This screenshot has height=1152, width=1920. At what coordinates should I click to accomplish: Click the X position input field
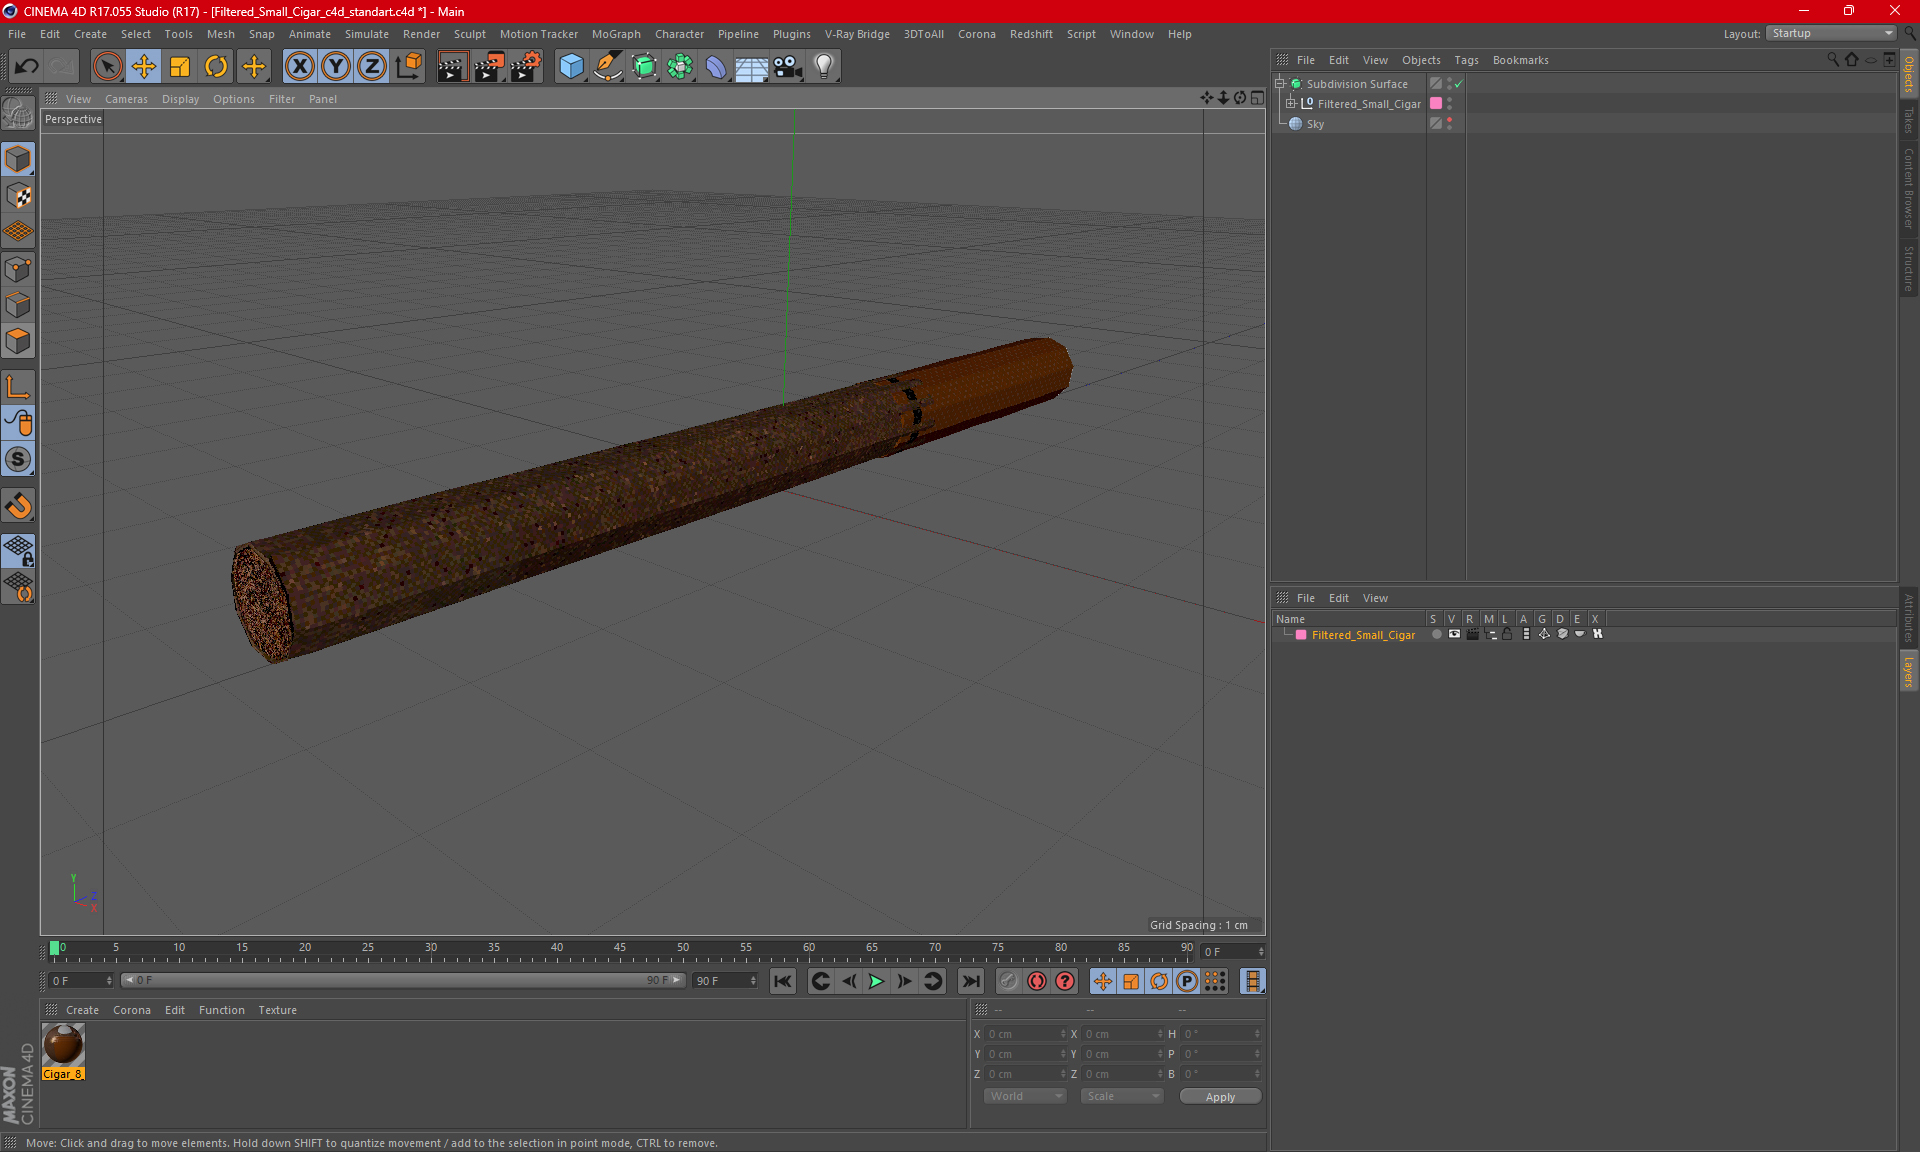tap(1024, 1034)
